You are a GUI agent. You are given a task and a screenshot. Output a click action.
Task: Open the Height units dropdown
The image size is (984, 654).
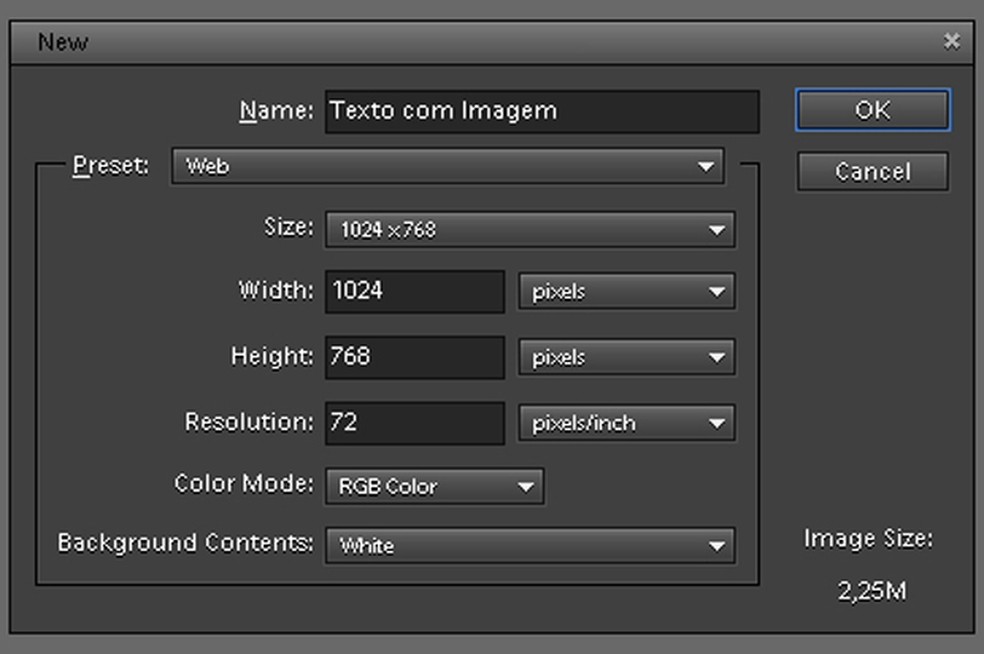pyautogui.click(x=626, y=358)
